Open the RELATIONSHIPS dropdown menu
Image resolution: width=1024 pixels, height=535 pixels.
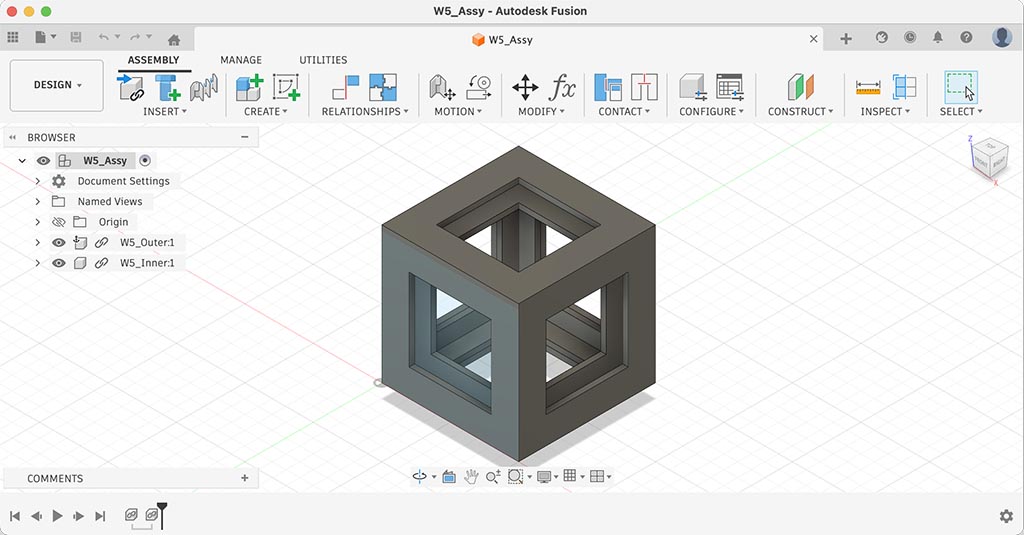(x=364, y=112)
